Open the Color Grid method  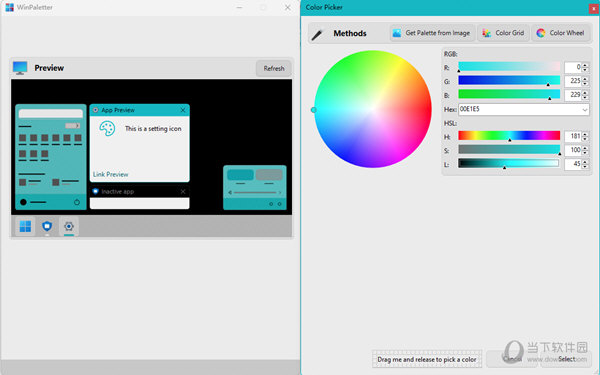(x=503, y=33)
